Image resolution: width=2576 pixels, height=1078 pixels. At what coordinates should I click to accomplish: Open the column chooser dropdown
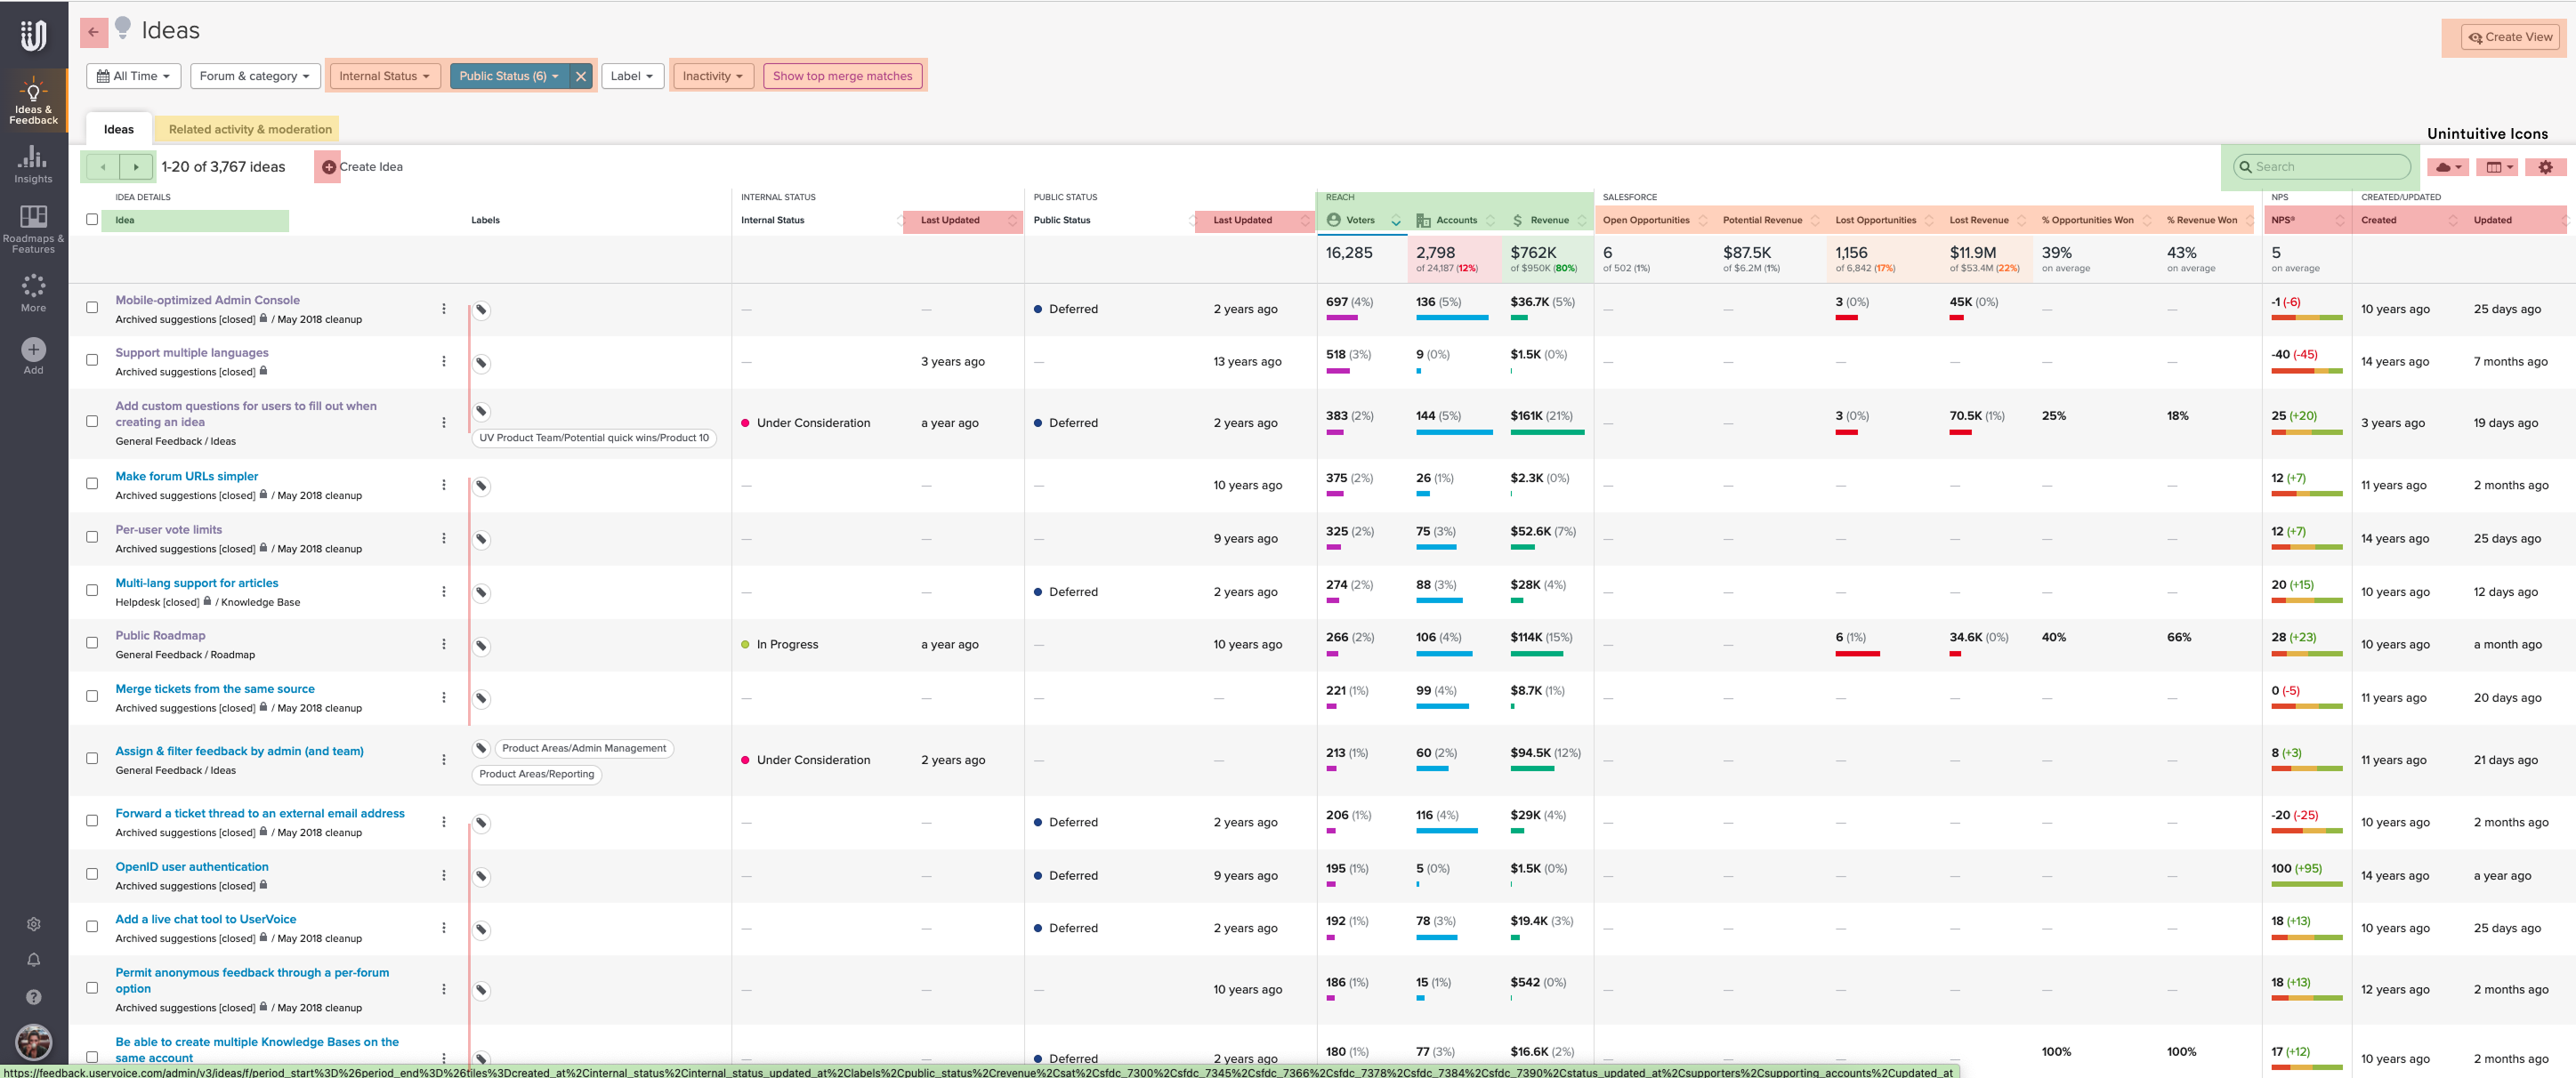pos(2499,167)
